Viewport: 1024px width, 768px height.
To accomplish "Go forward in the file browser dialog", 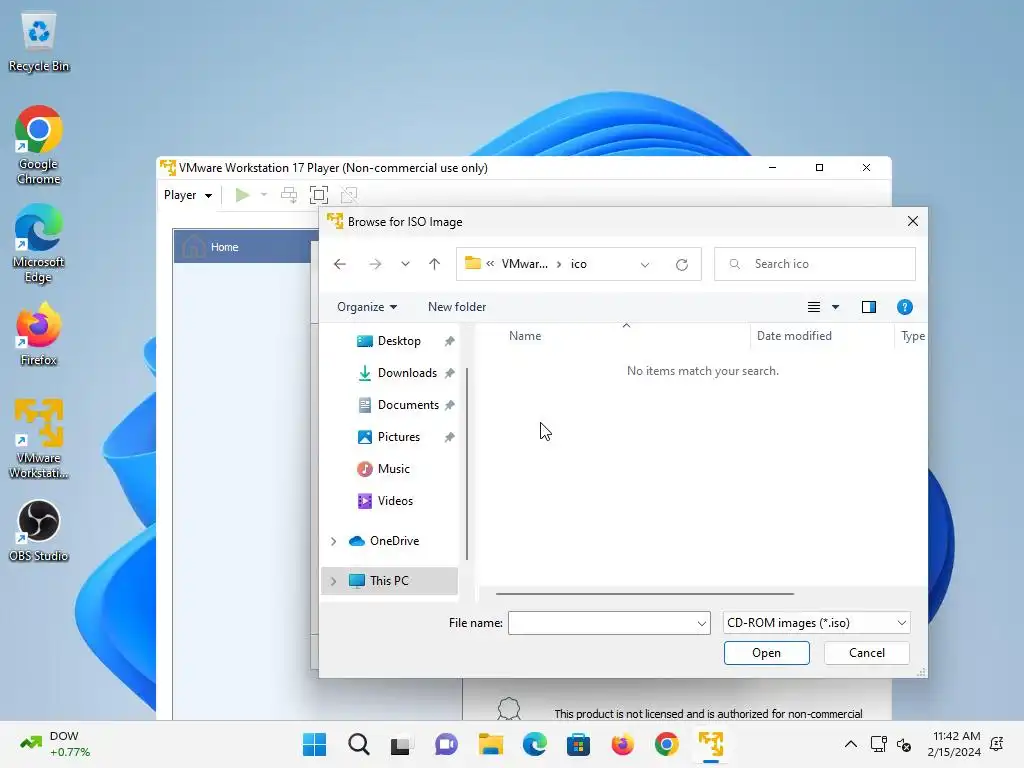I will 375,264.
